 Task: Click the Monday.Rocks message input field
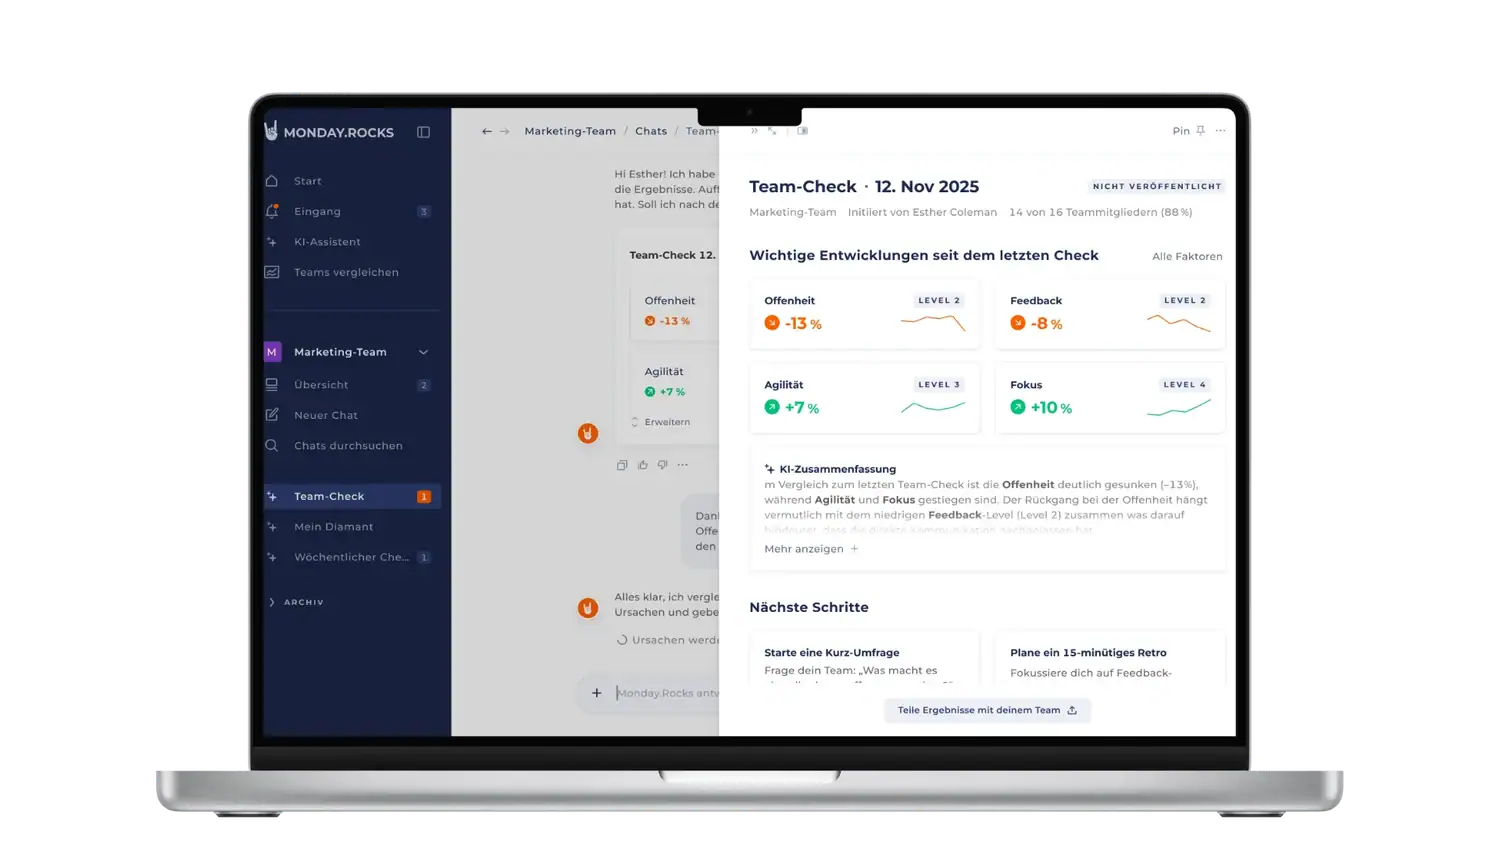pos(666,693)
